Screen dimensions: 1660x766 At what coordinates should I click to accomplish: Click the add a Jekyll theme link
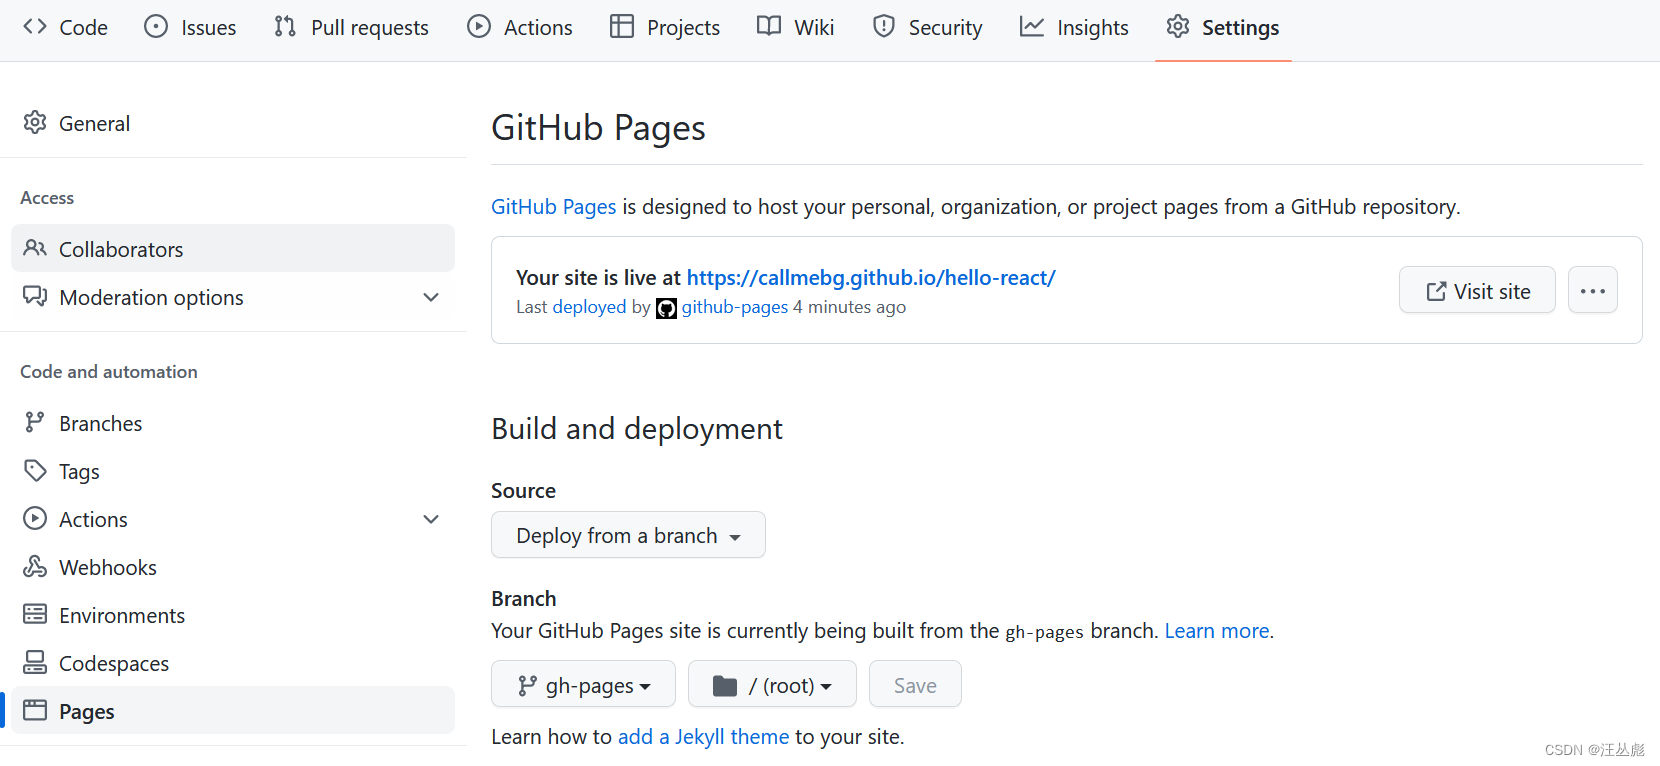tap(703, 736)
